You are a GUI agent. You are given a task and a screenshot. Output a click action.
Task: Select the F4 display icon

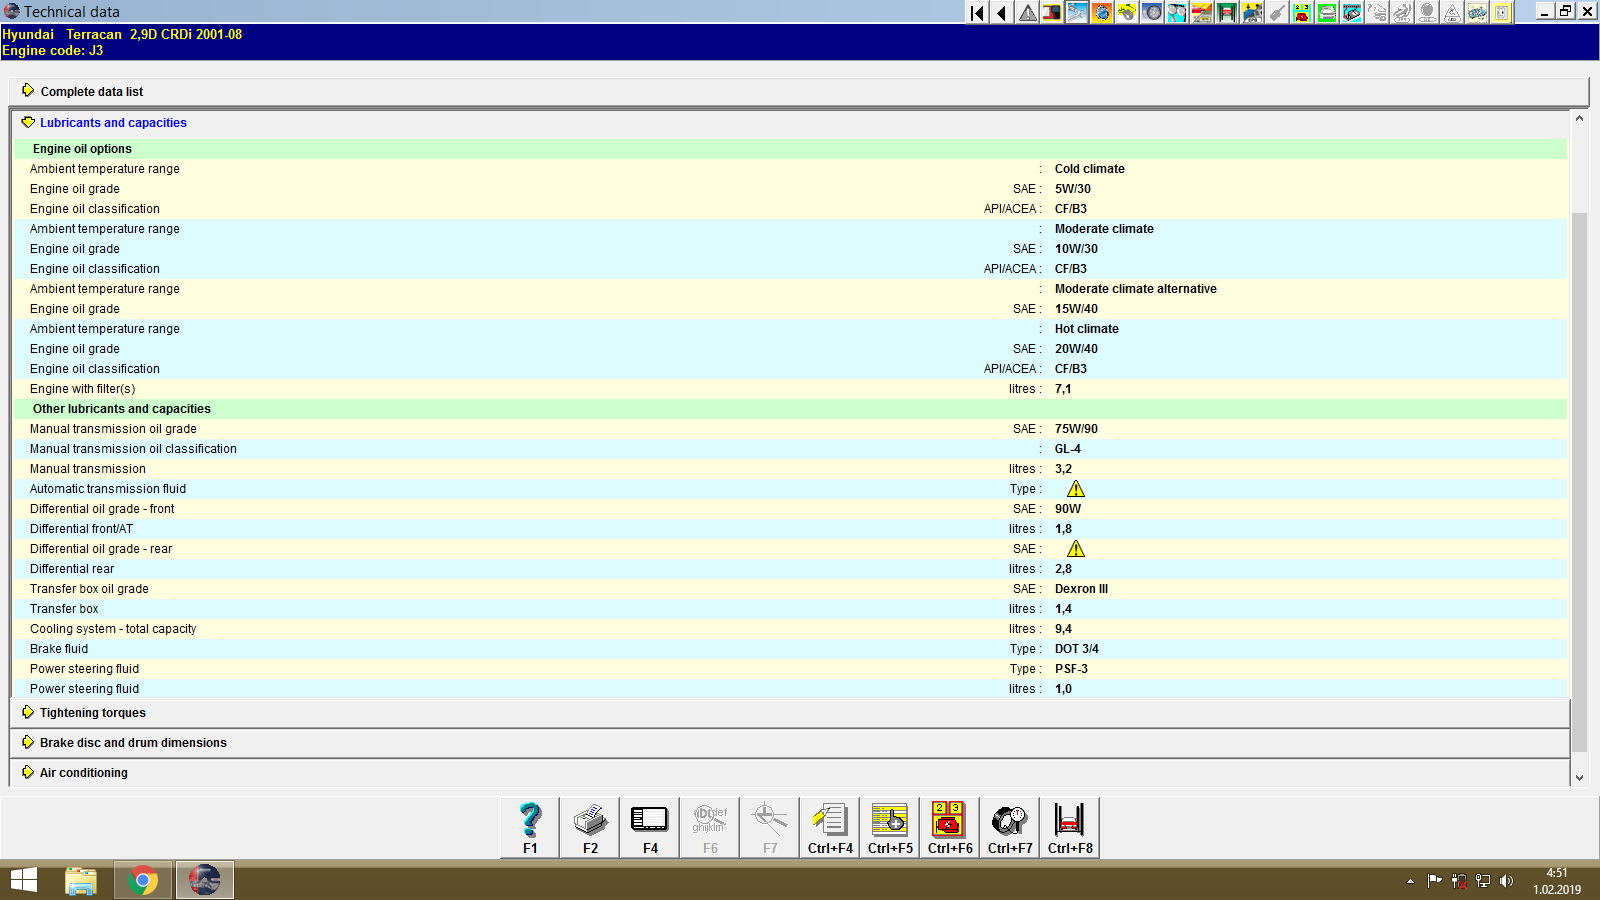(649, 826)
